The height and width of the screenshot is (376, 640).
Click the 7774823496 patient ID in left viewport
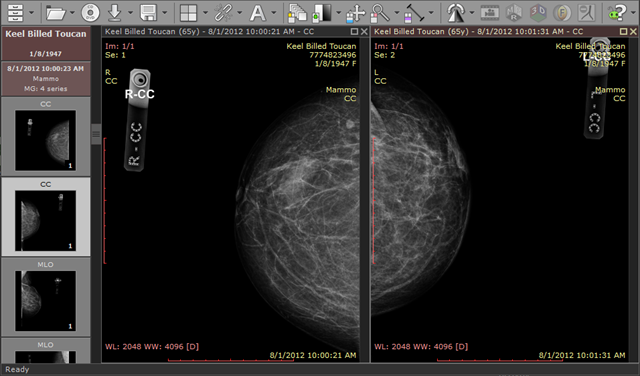tap(333, 55)
